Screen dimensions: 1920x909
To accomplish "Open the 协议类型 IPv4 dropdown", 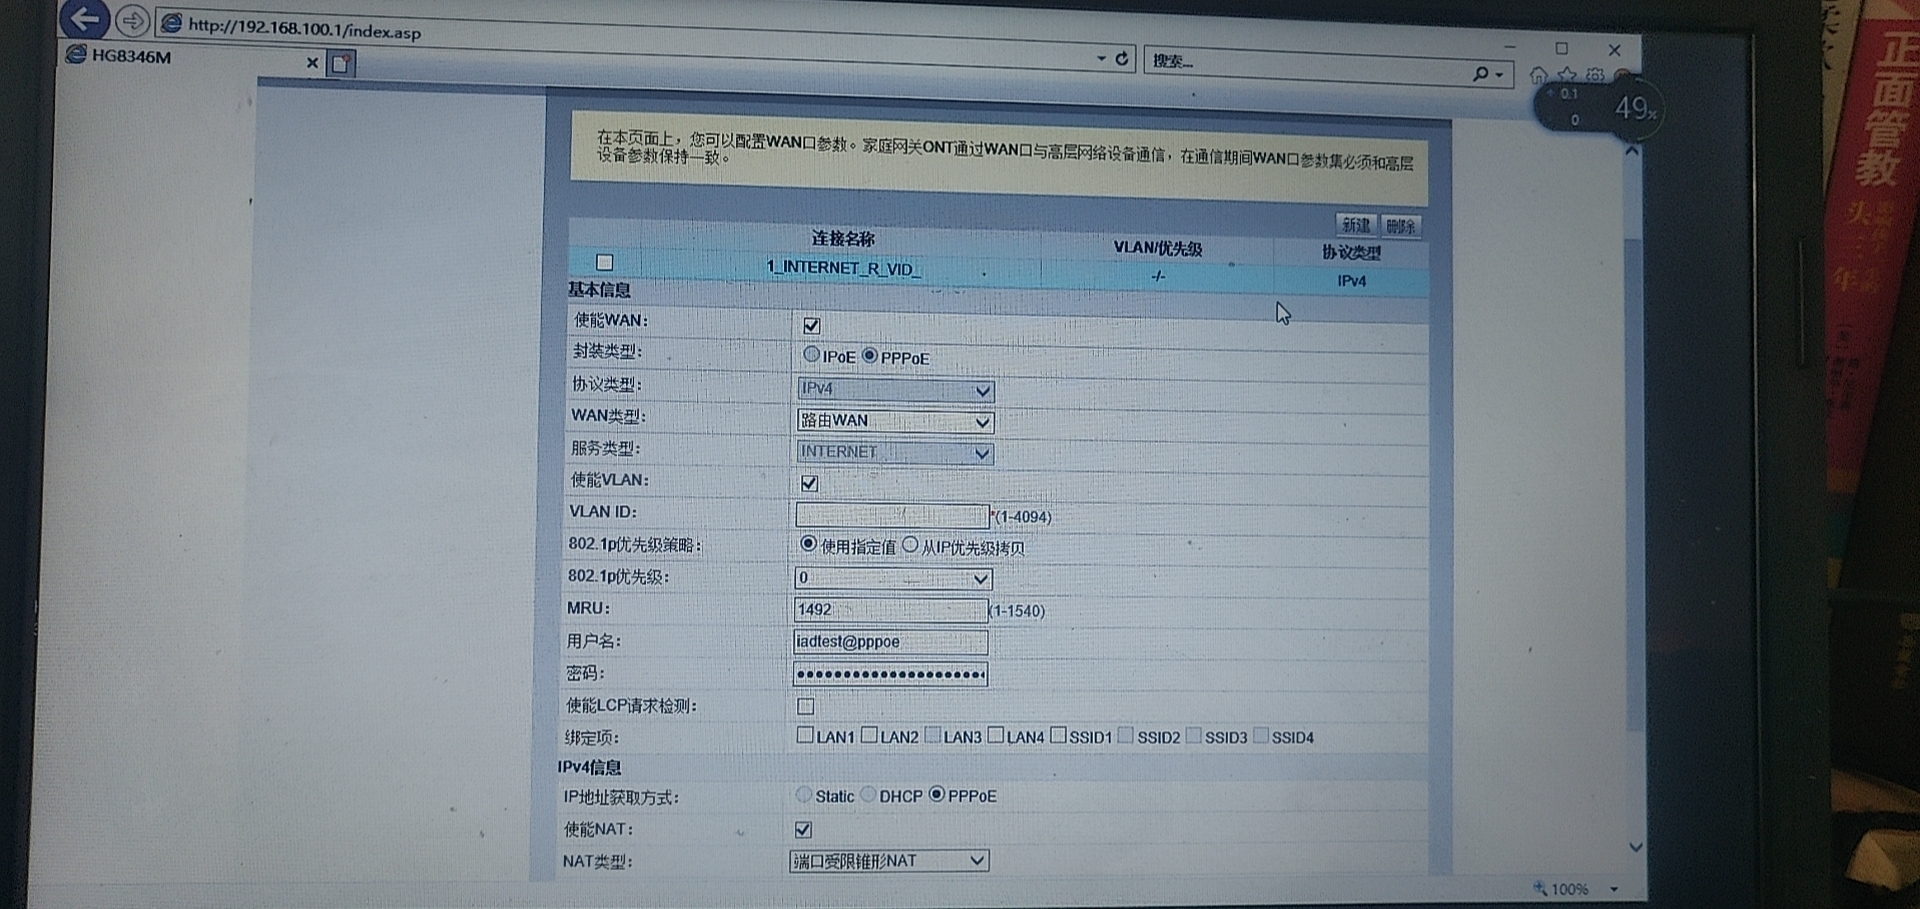I will click(895, 389).
